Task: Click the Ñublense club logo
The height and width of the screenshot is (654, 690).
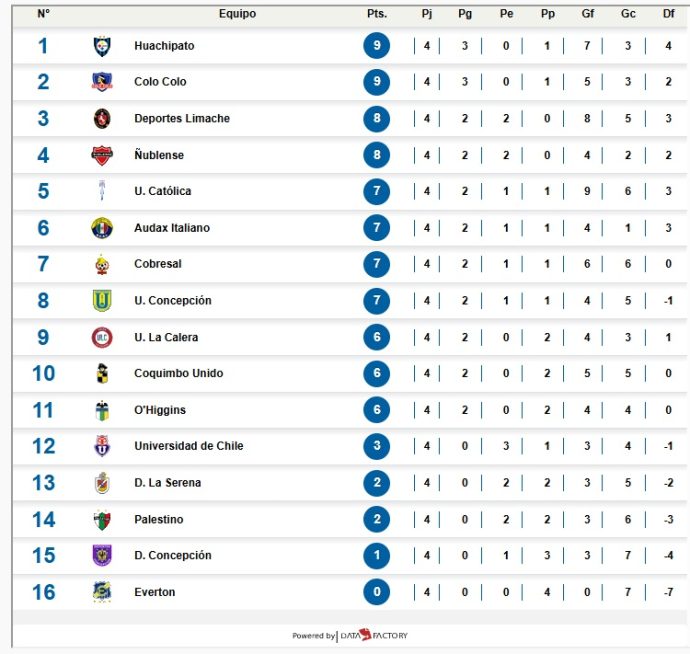Action: click(x=102, y=155)
